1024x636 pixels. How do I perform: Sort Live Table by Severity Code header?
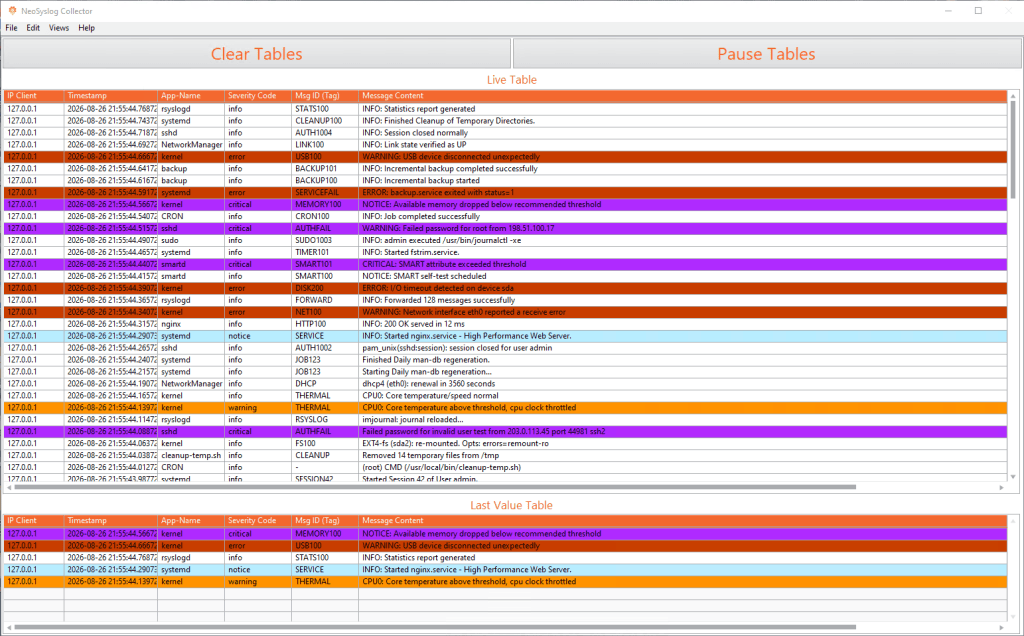(x=257, y=96)
